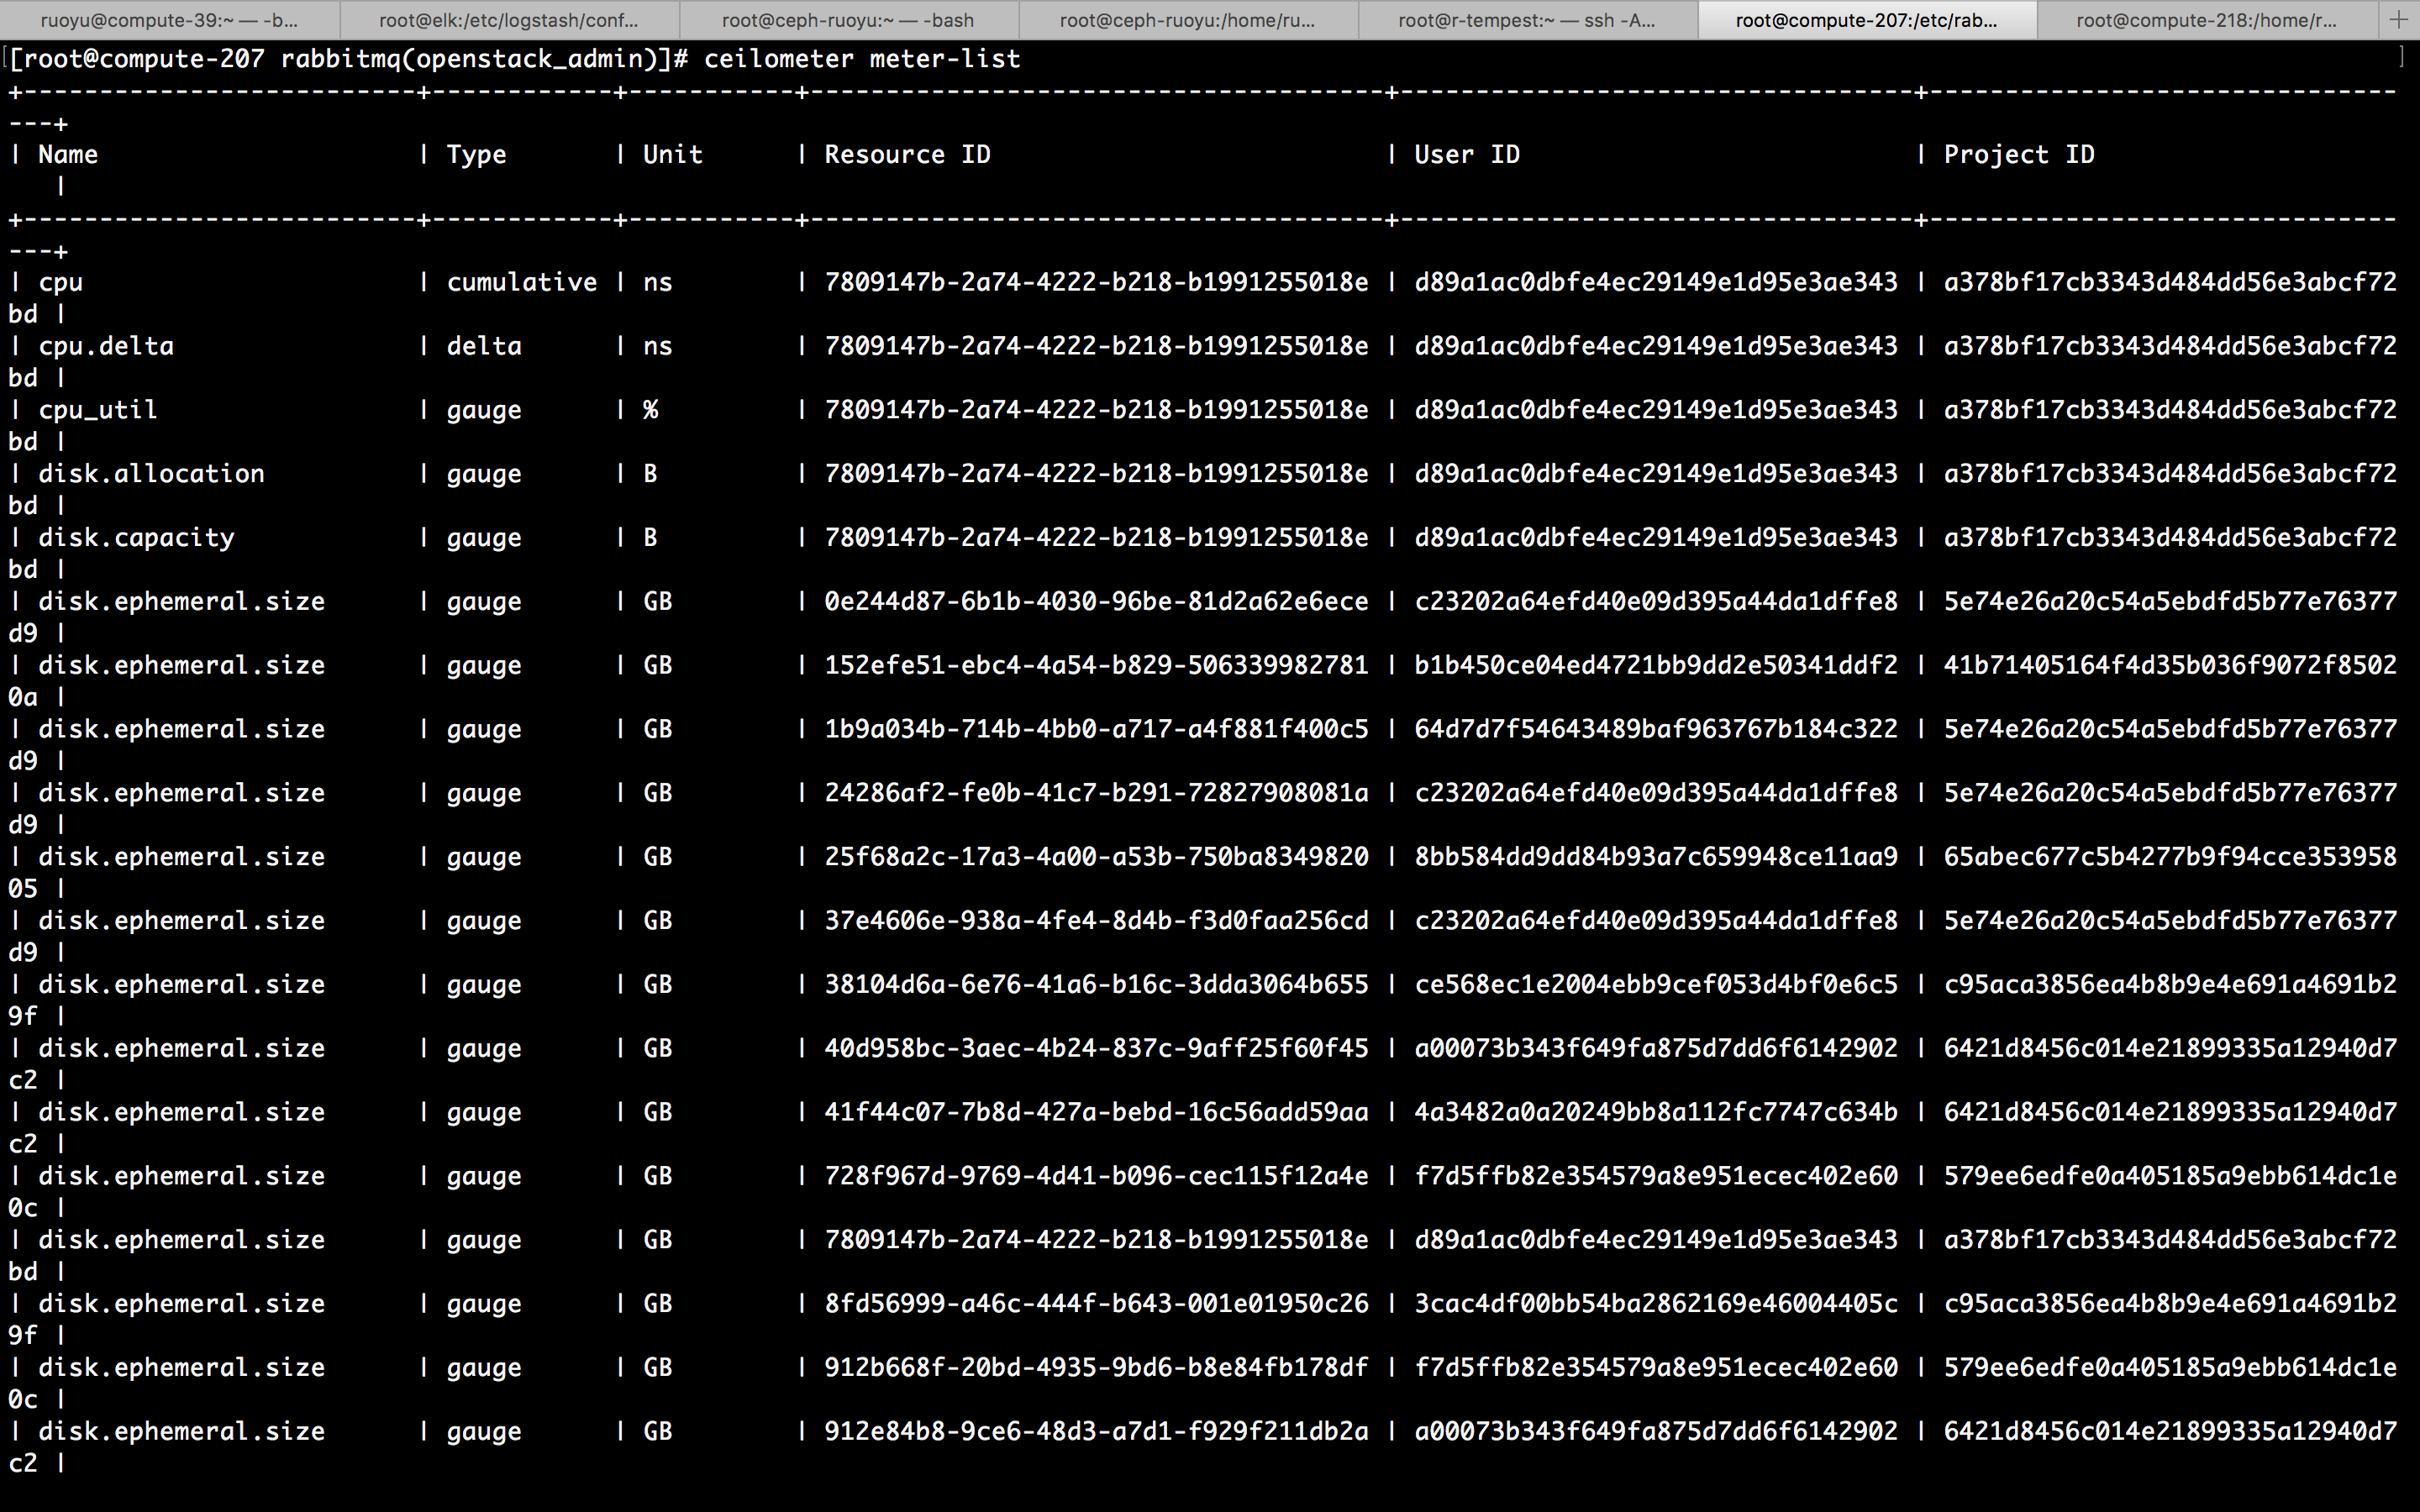This screenshot has width=2420, height=1512.
Task: Click the 'Project ID' column header
Action: point(2019,155)
